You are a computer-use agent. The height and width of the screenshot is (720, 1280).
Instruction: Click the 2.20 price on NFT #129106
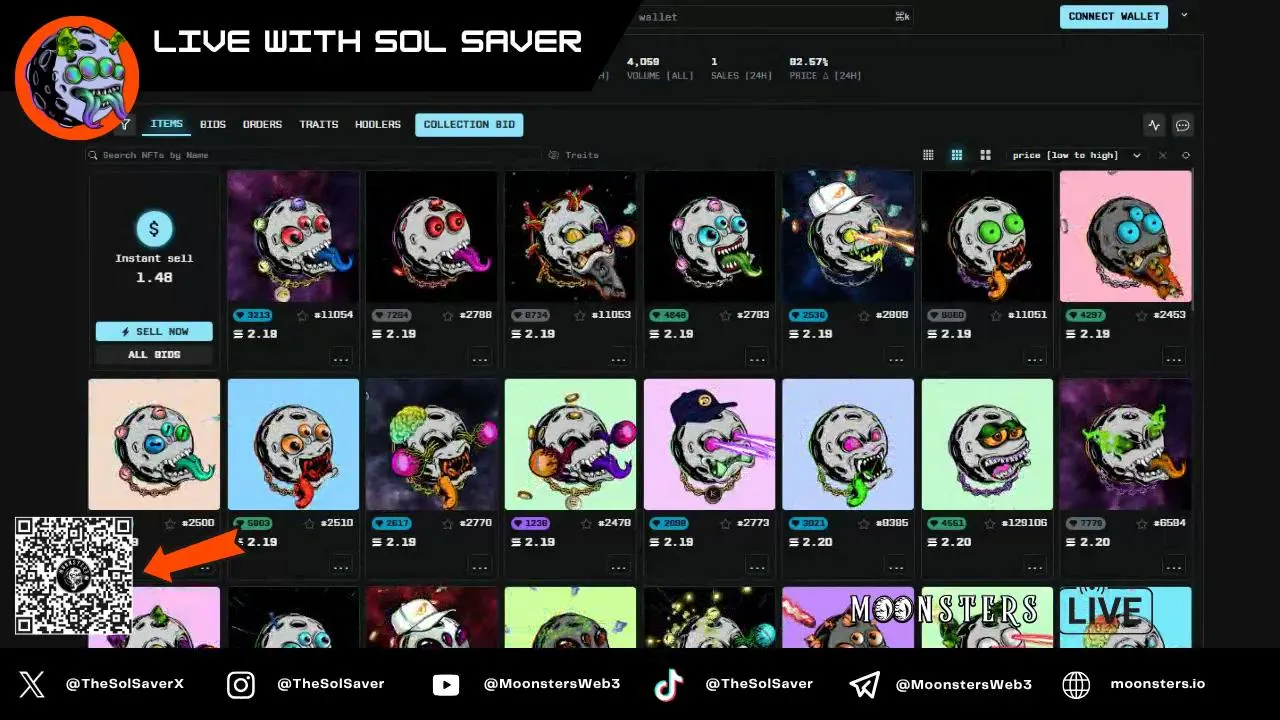949,542
